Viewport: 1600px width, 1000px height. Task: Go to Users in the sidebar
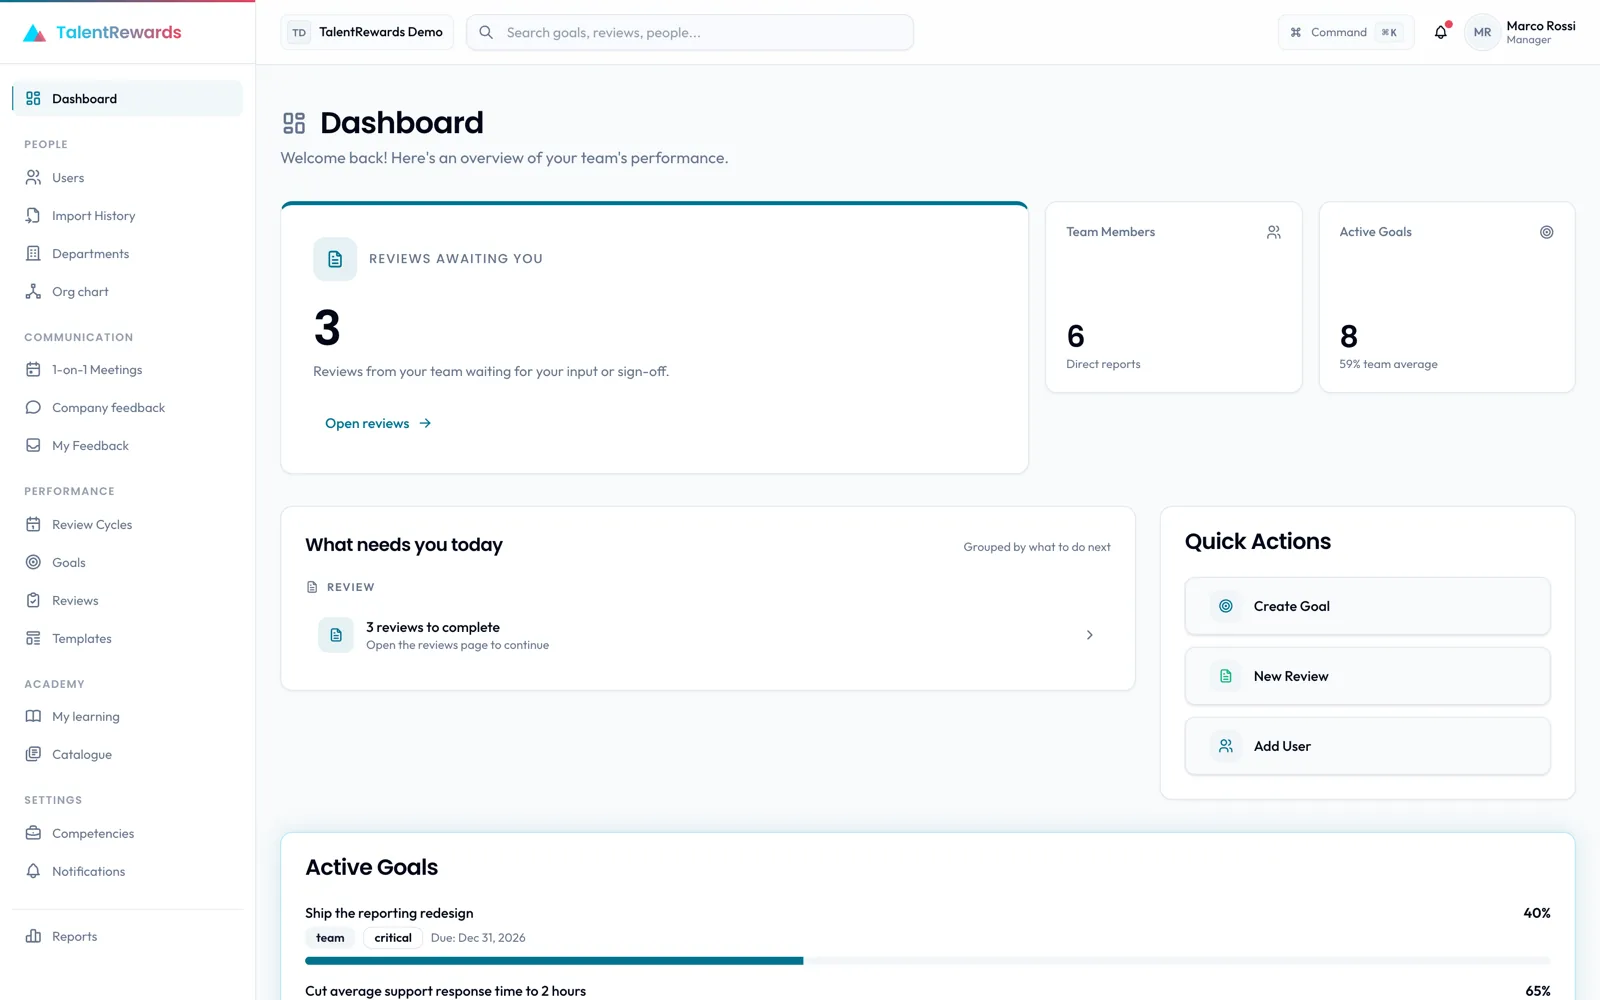click(127, 177)
